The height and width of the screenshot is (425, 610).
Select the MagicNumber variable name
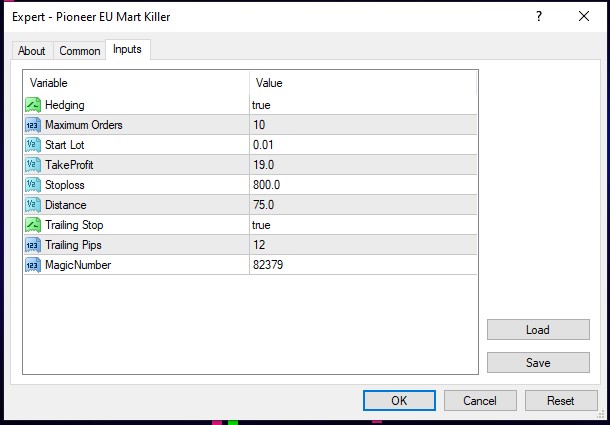tap(78, 265)
